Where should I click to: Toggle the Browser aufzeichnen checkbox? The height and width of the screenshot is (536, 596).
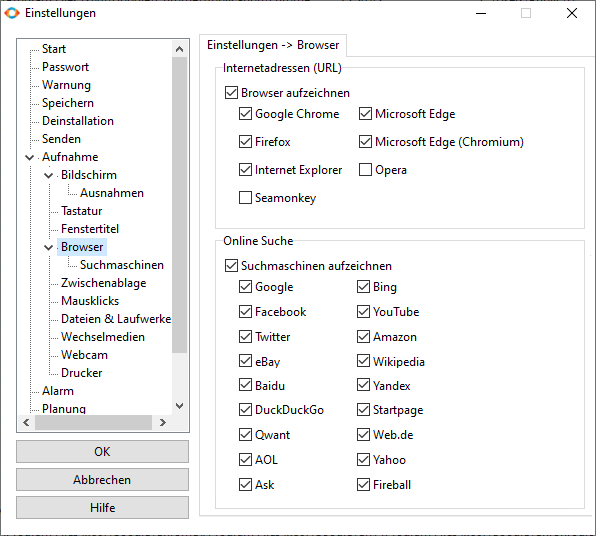click(231, 93)
